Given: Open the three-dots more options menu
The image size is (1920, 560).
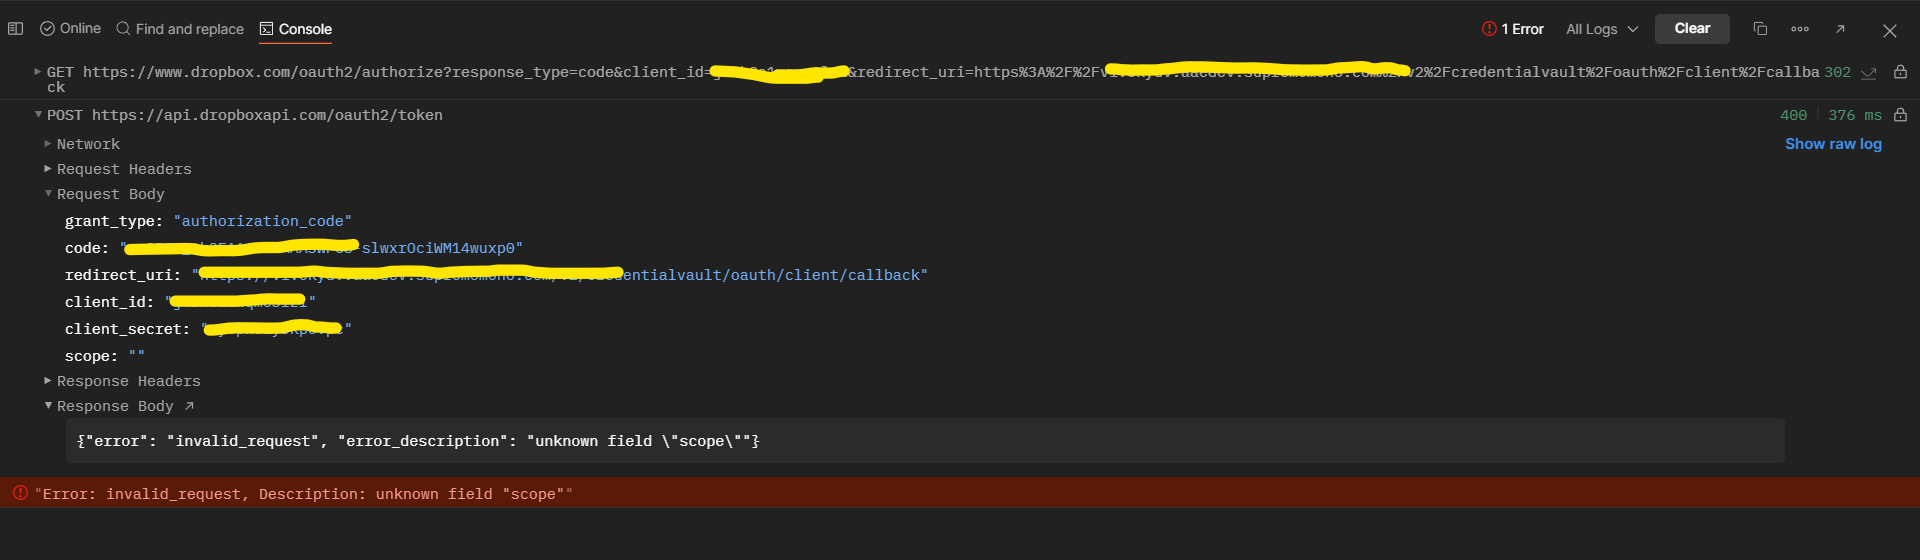Looking at the screenshot, I should [1800, 29].
